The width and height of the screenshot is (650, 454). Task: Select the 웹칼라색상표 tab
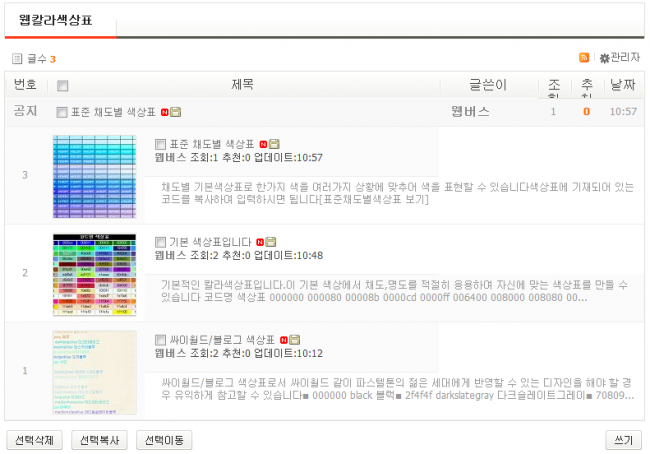coord(56,20)
